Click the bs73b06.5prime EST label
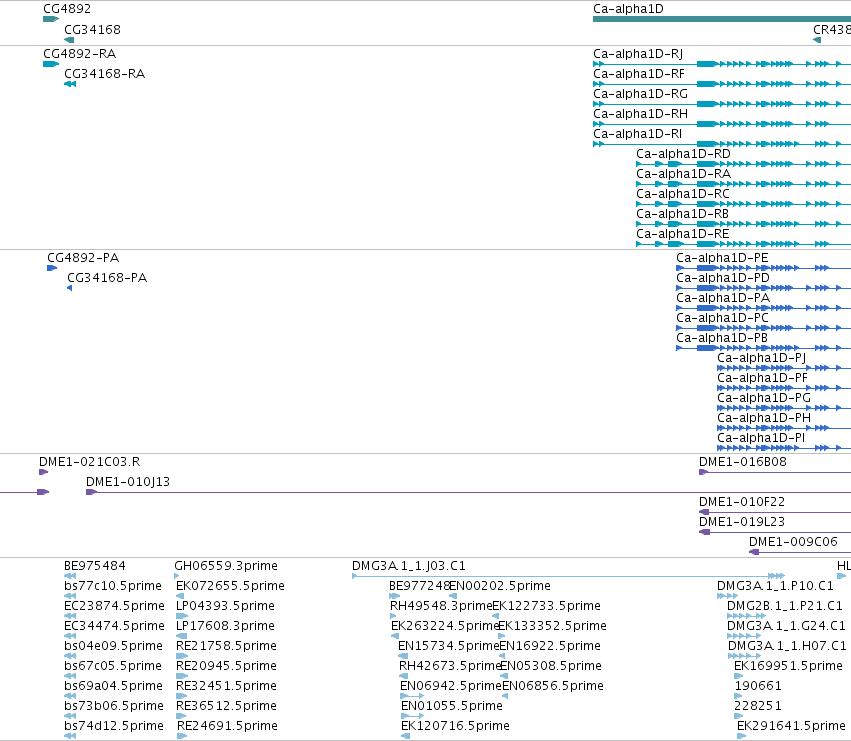The width and height of the screenshot is (851, 741). 113,706
